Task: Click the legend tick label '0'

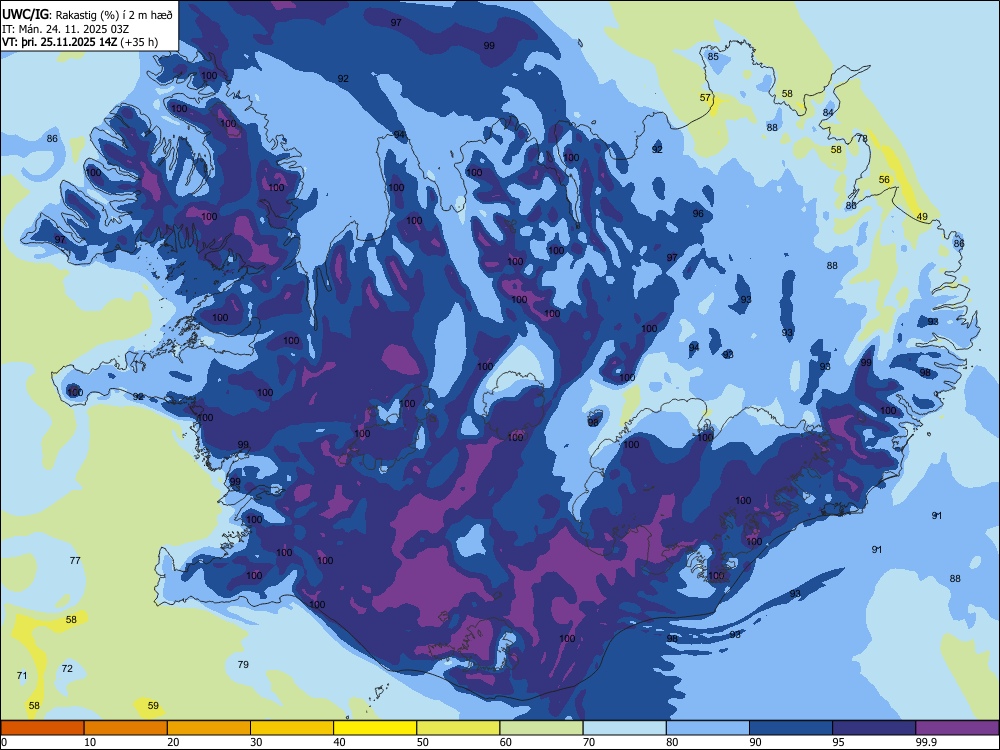Action: 4,742
